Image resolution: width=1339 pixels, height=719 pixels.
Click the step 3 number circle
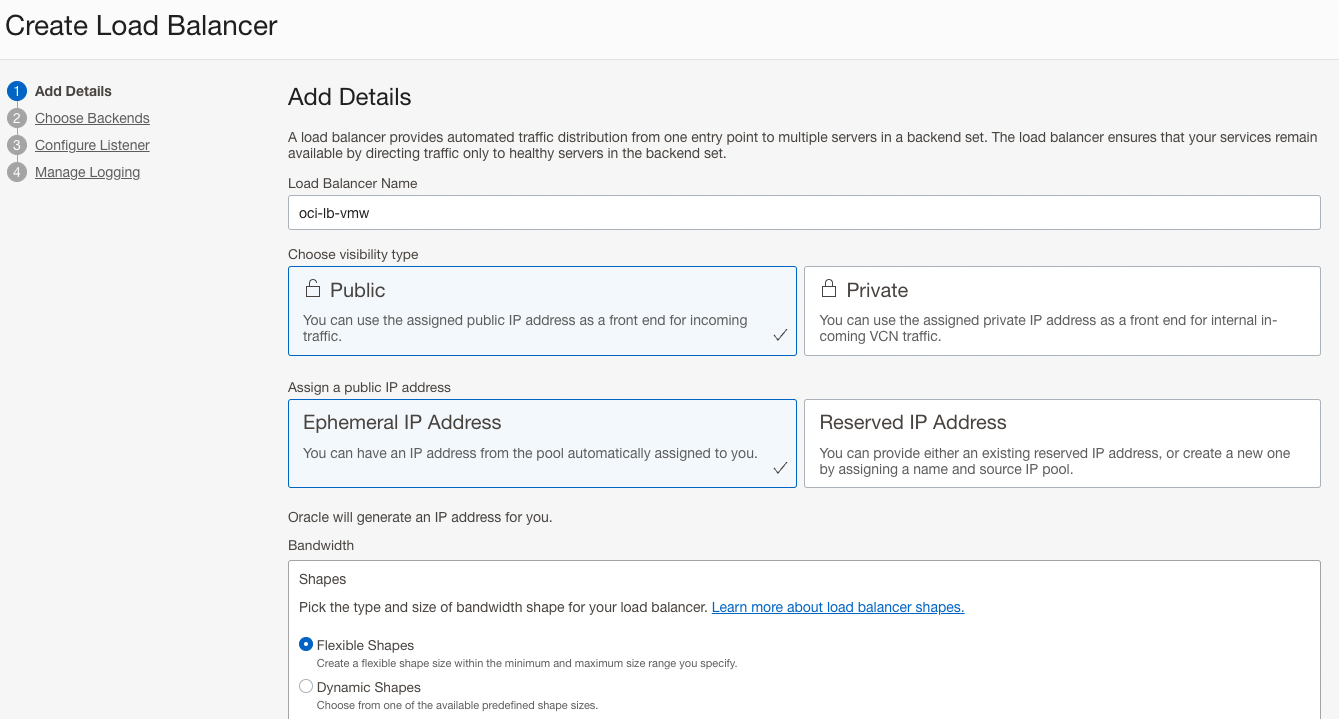tap(16, 145)
